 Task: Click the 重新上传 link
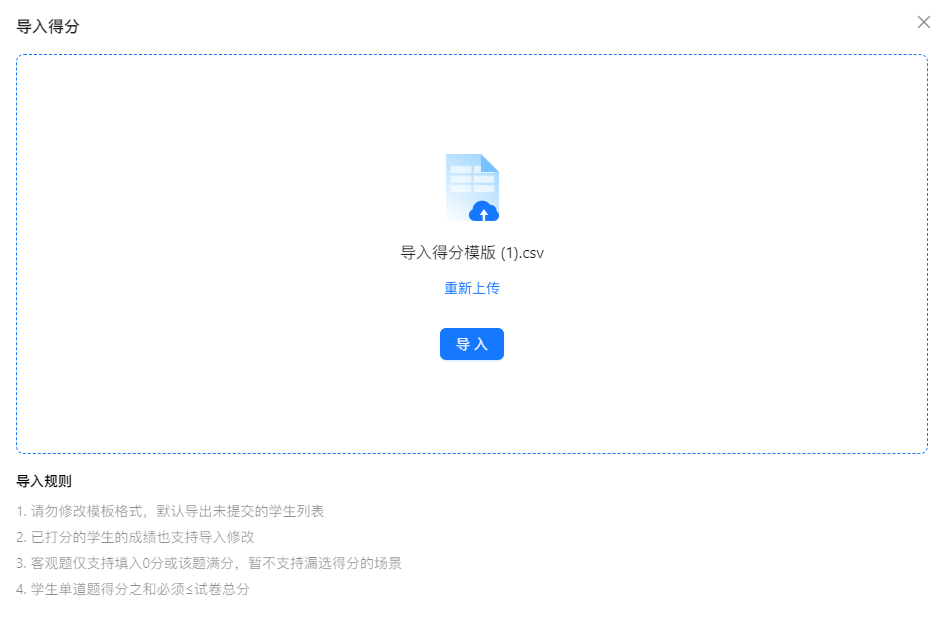[x=472, y=289]
